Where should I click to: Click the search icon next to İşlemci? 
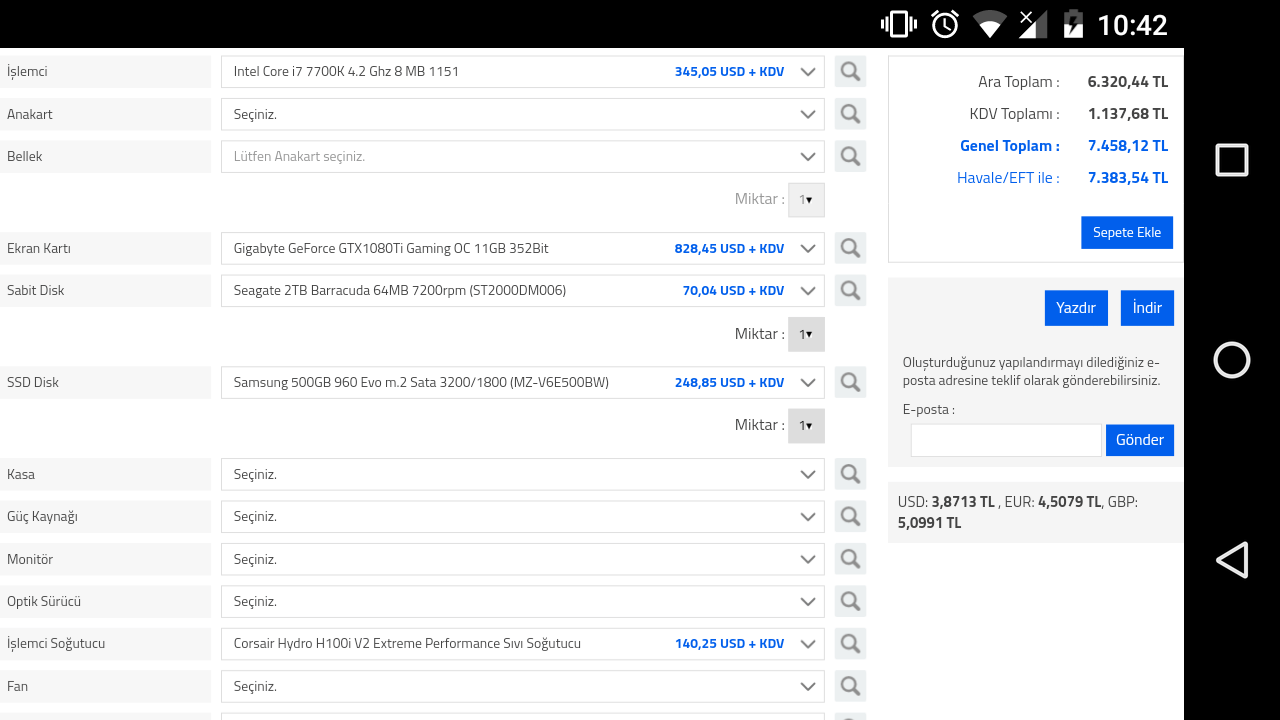pyautogui.click(x=850, y=71)
